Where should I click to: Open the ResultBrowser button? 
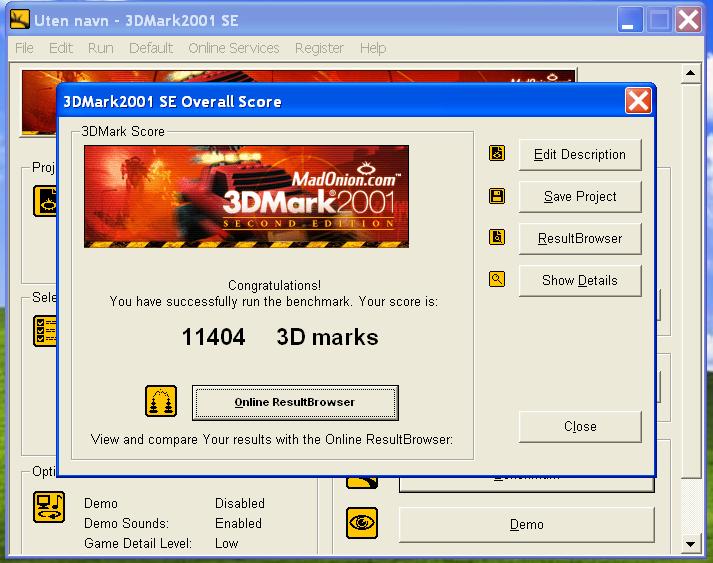(580, 238)
